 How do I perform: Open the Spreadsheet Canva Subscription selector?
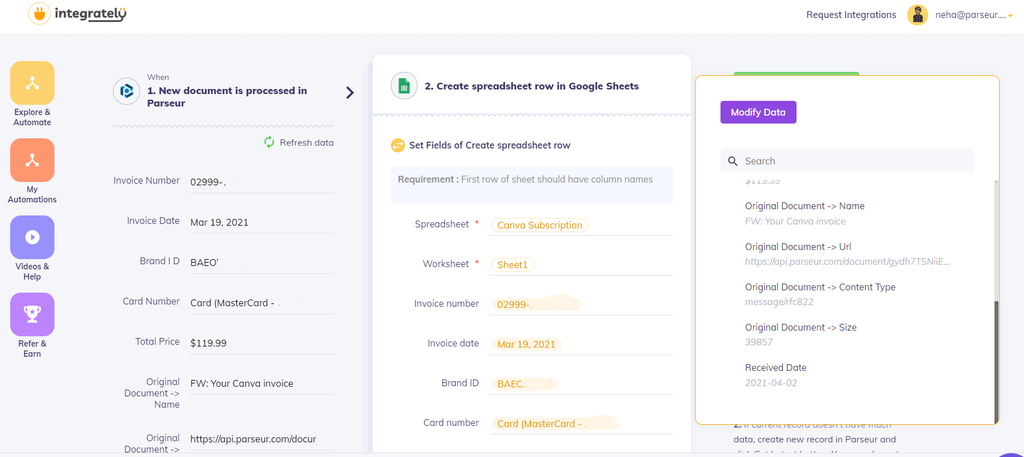pos(540,225)
